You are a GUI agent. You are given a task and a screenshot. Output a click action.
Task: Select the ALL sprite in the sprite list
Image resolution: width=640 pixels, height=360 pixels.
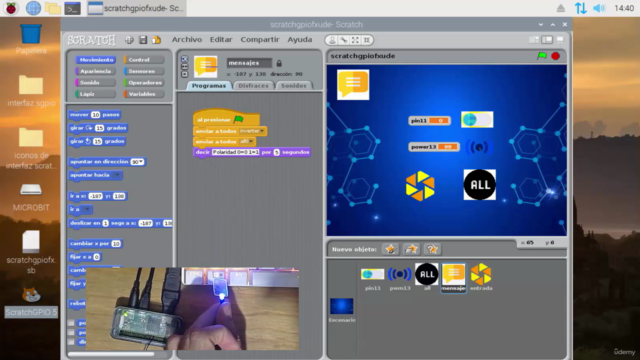coord(427,277)
